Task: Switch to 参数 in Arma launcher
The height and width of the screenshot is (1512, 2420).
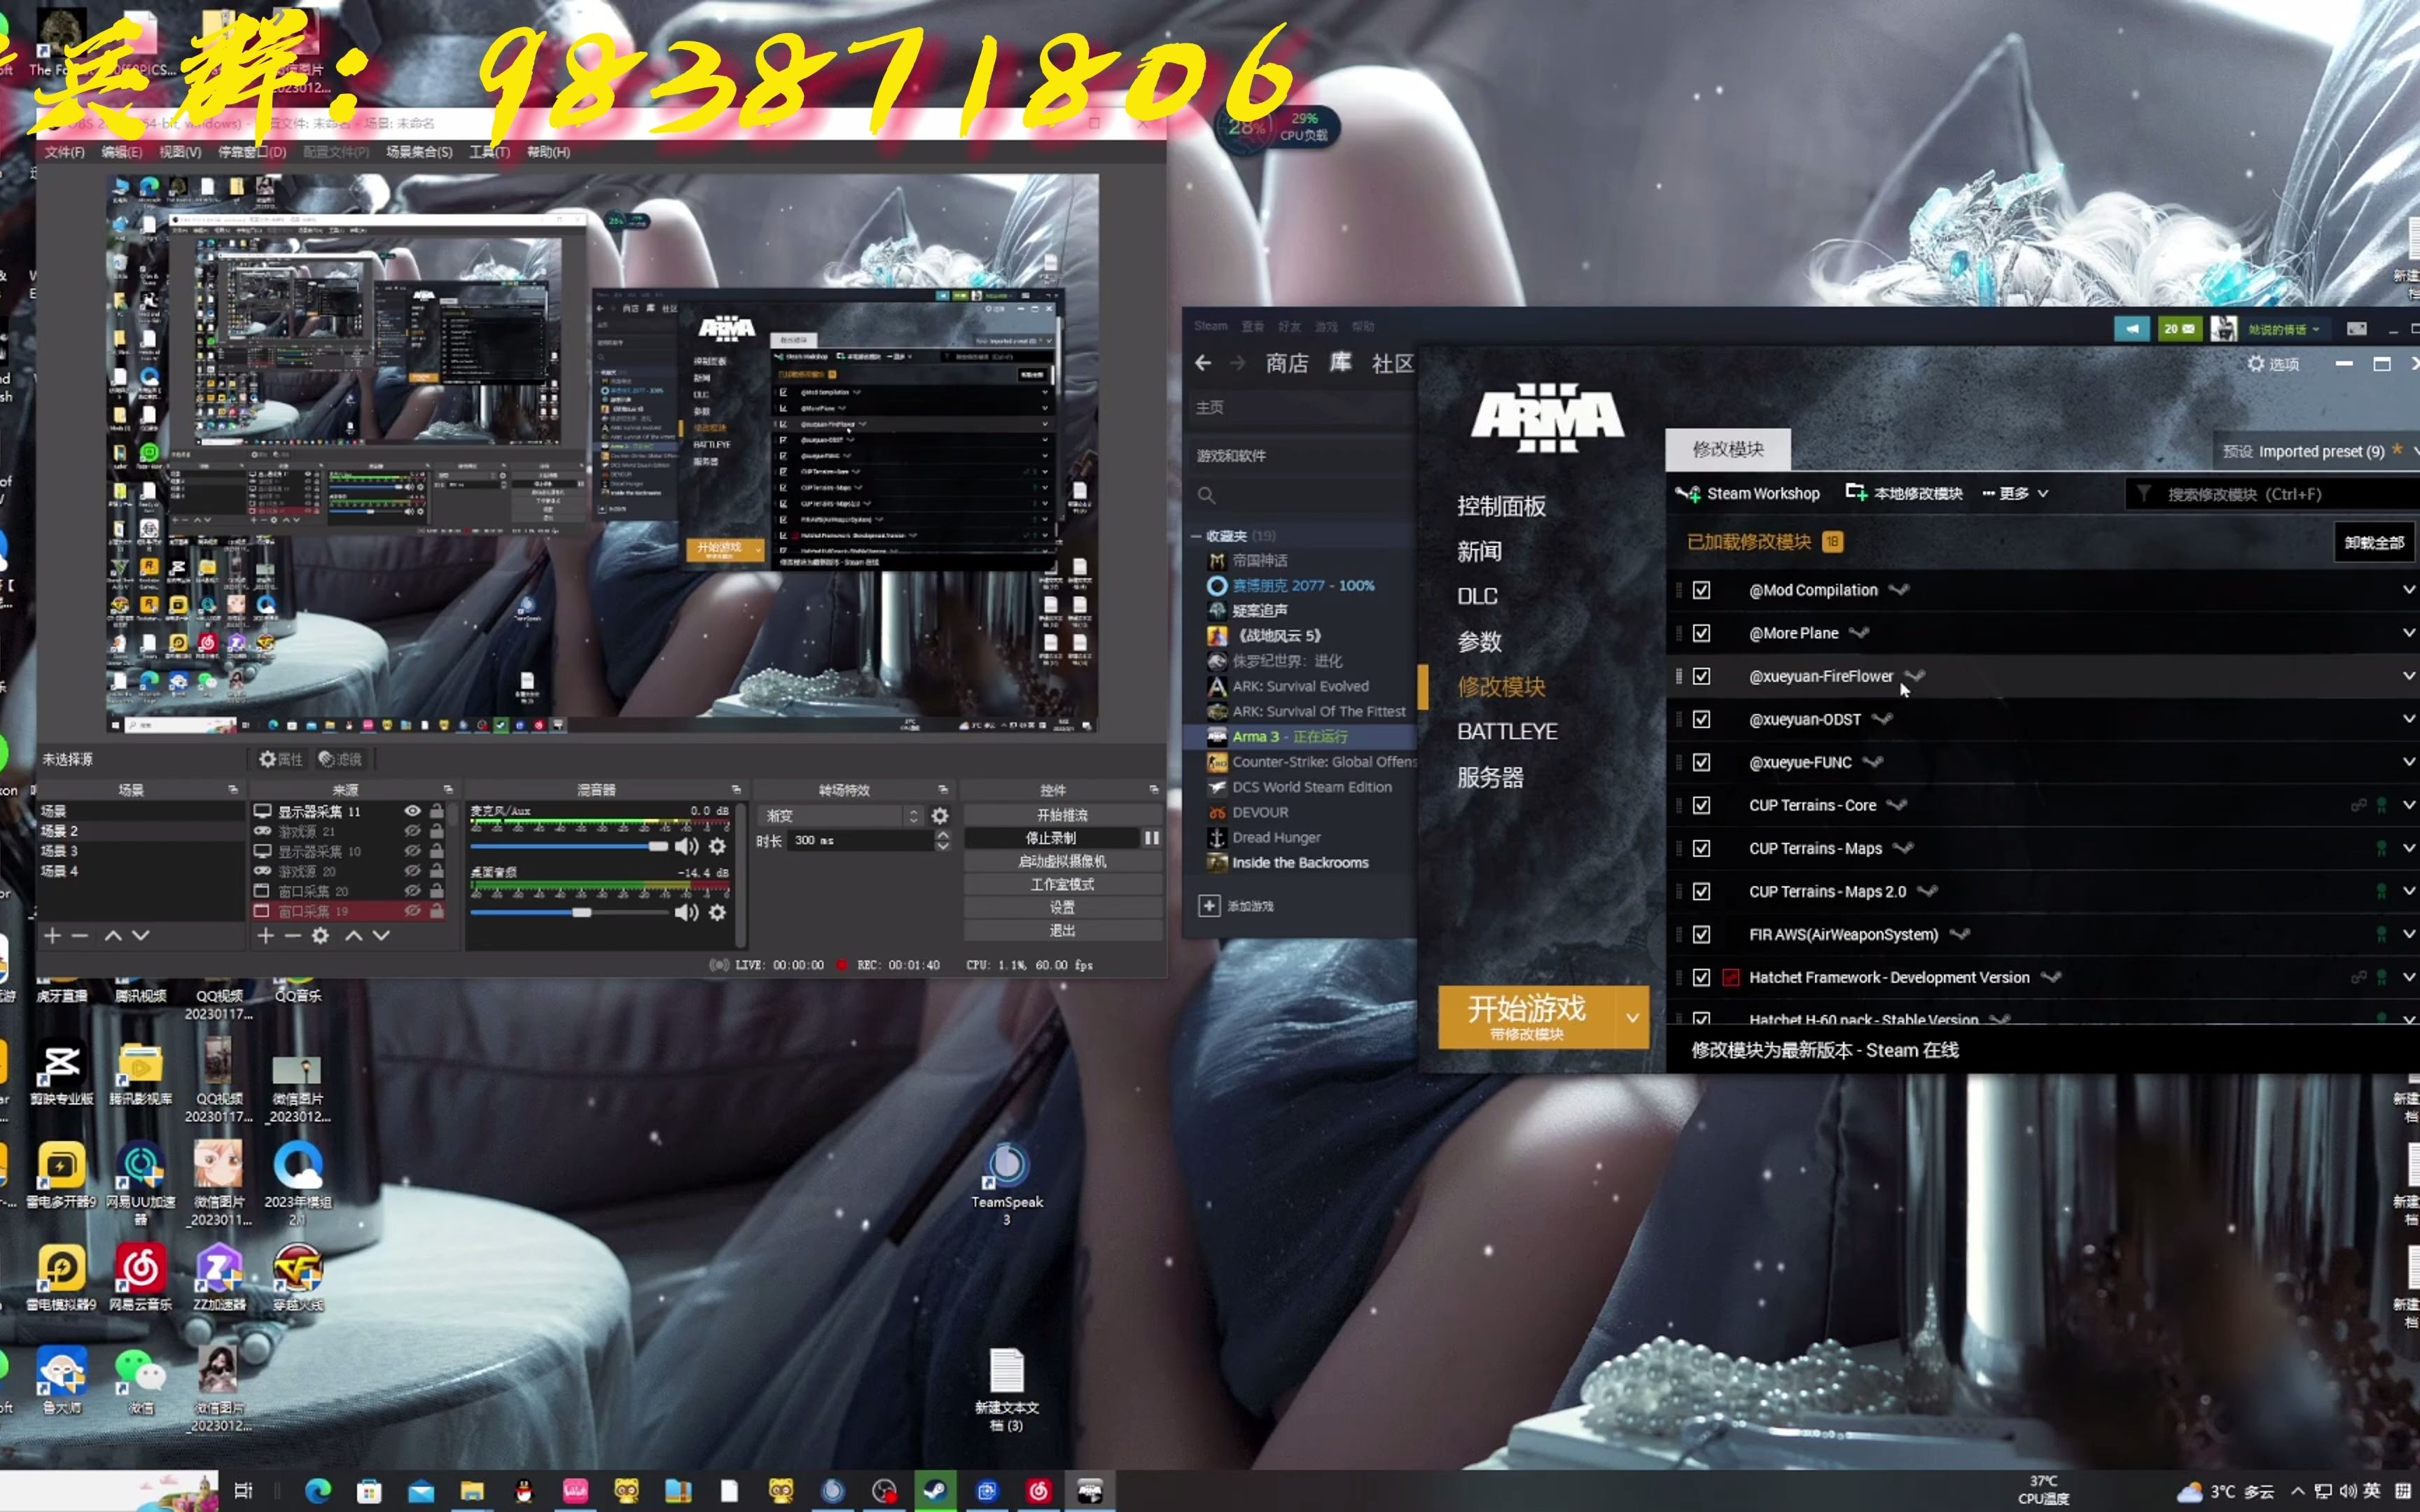Action: coord(1479,641)
